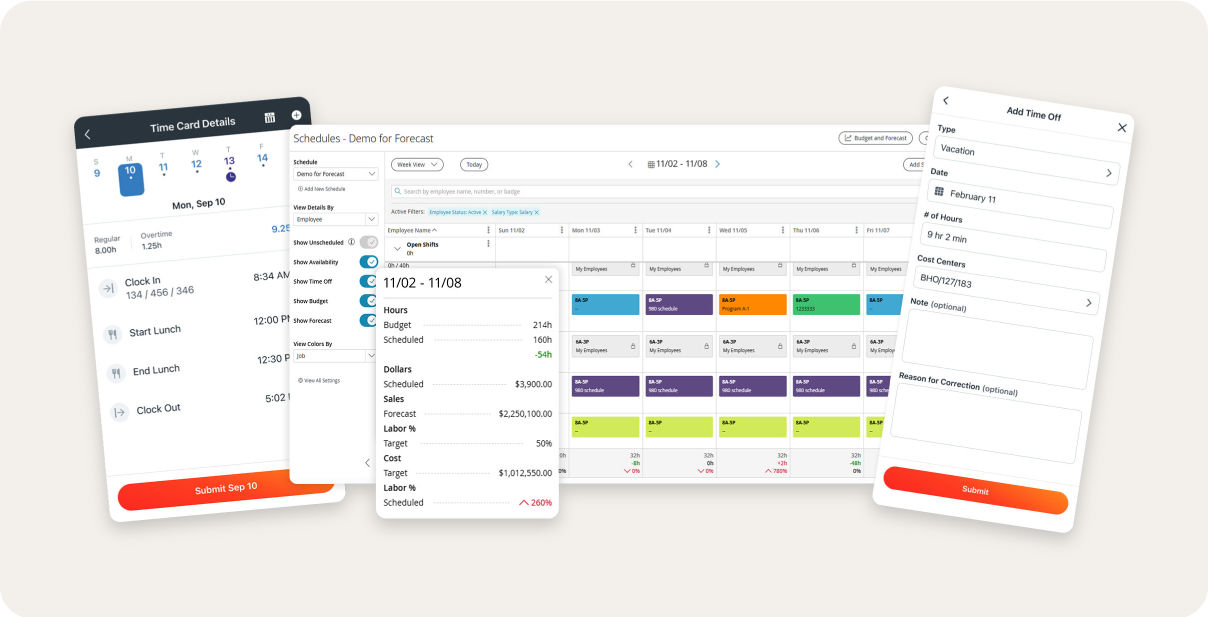
Task: Click the Clock Out icon
Action: pos(120,409)
